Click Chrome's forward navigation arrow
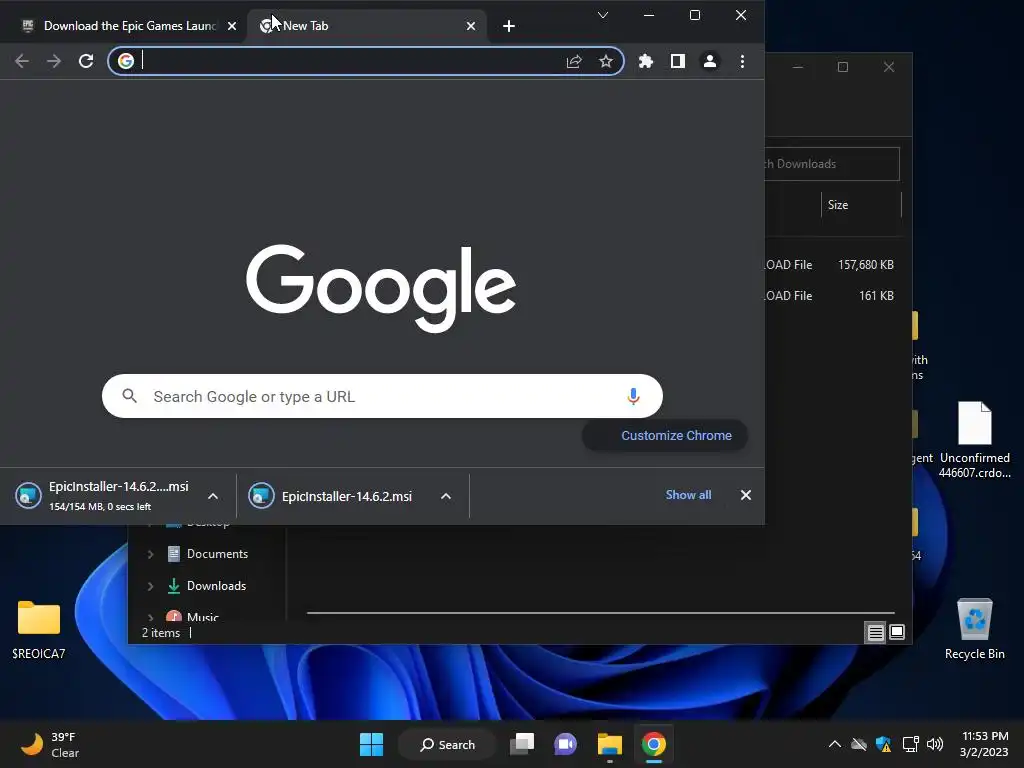 pyautogui.click(x=54, y=61)
